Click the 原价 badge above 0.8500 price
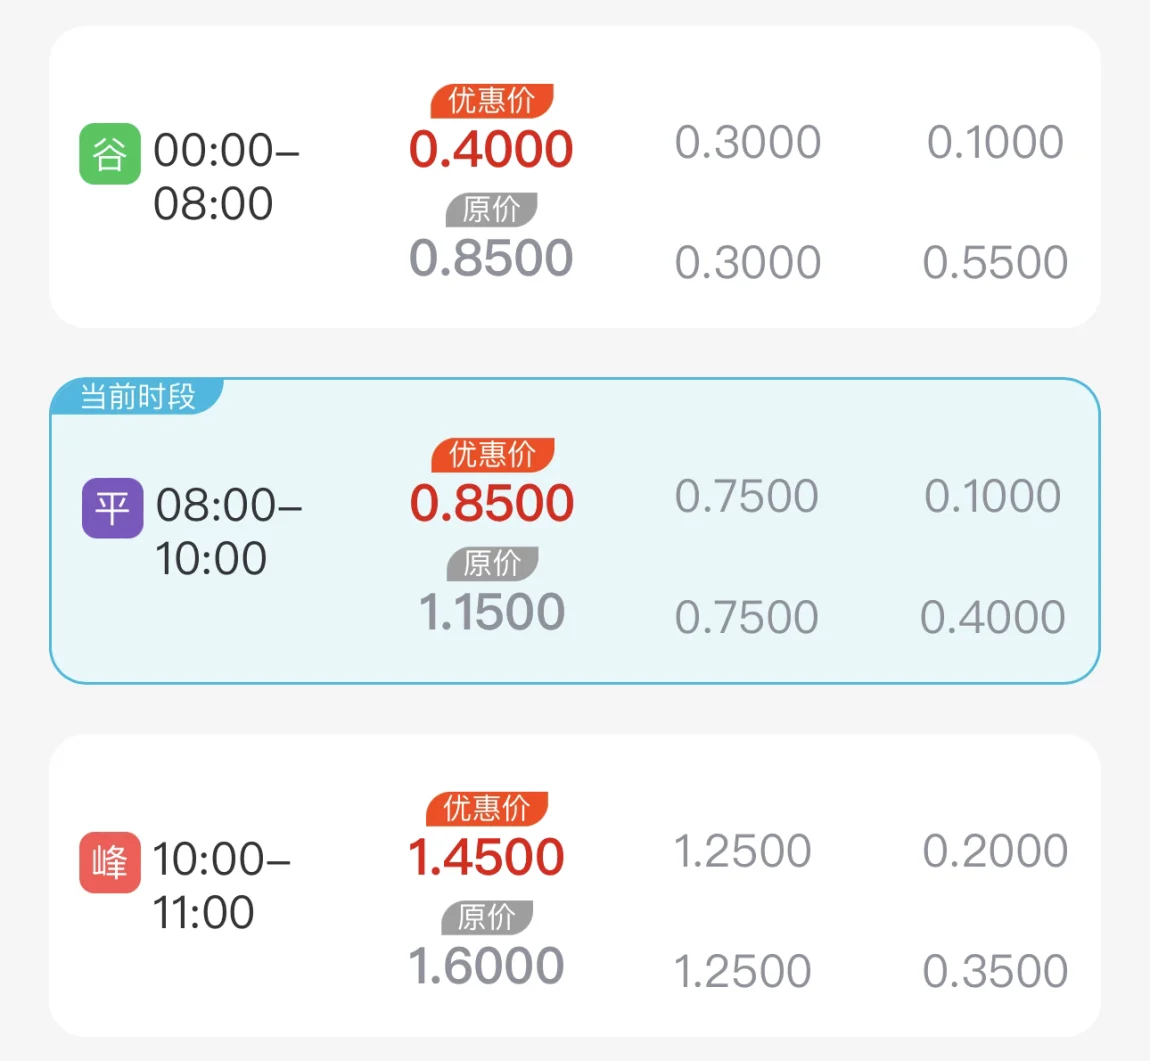This screenshot has height=1061, width=1150. [x=491, y=210]
